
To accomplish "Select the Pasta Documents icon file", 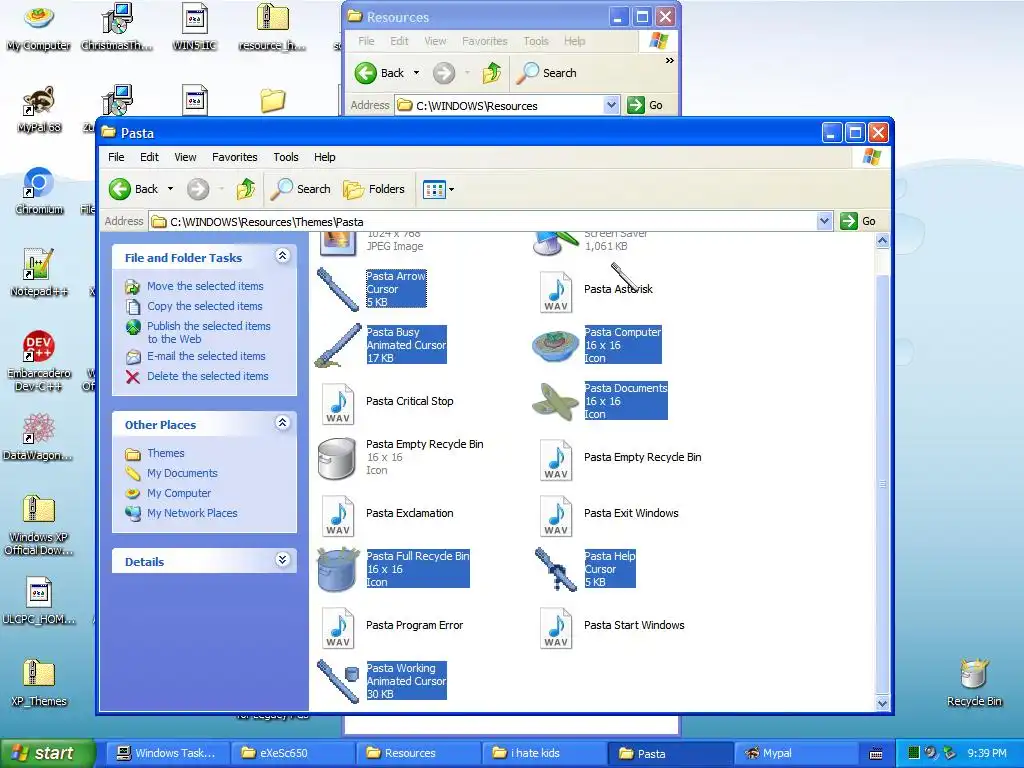I will (x=556, y=401).
